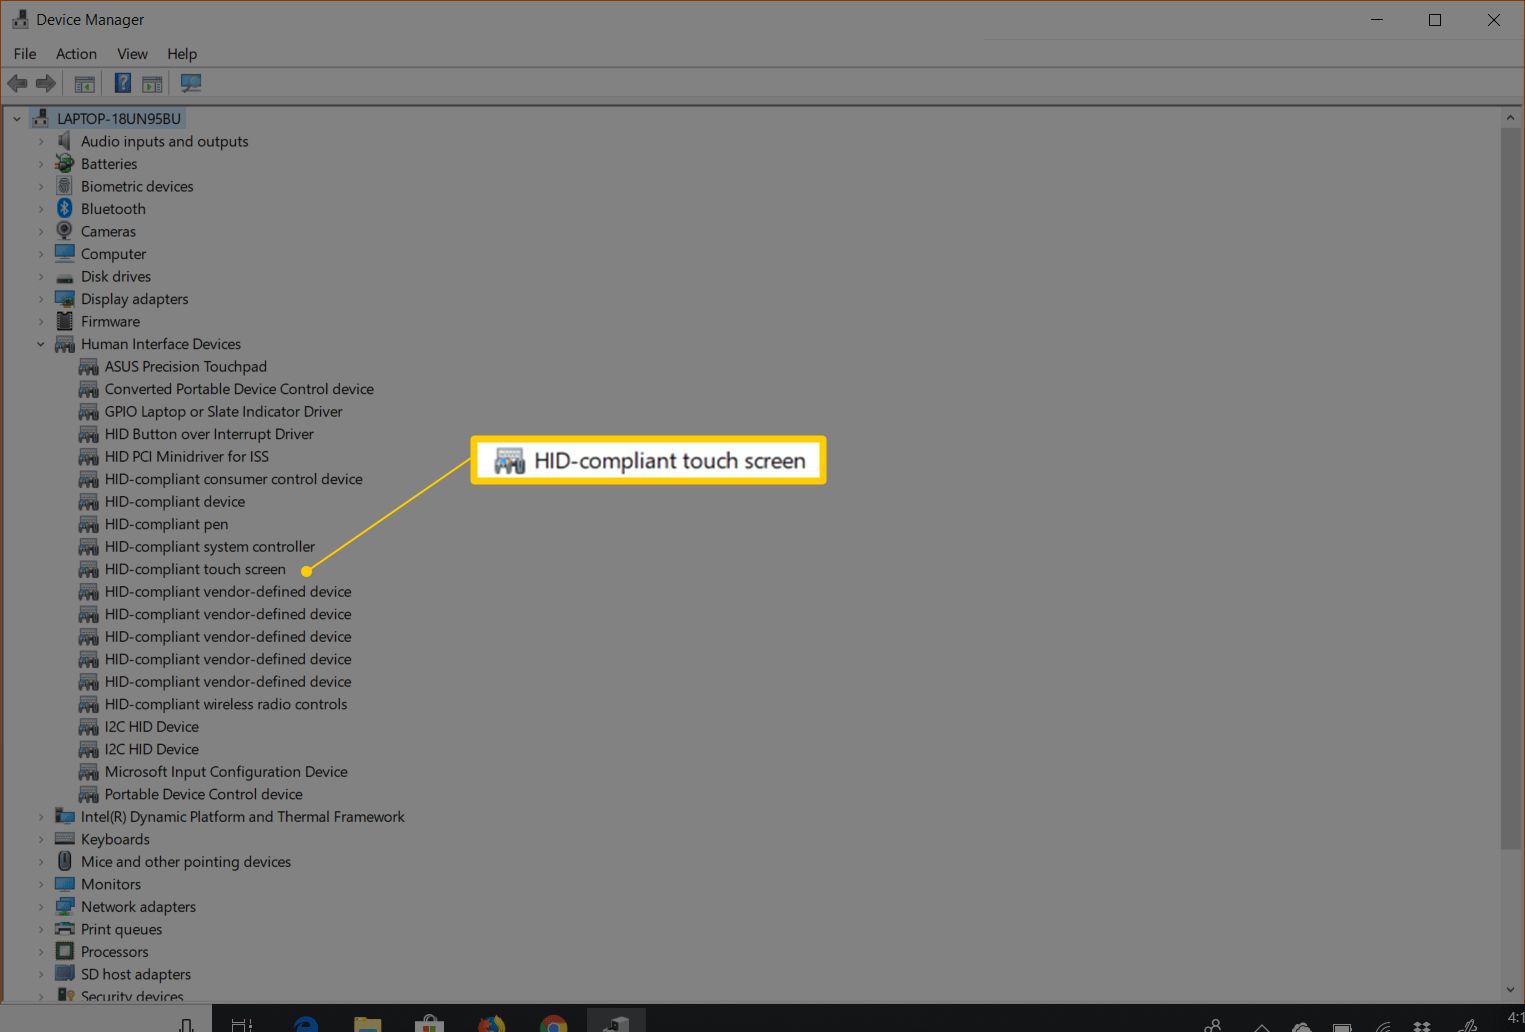The height and width of the screenshot is (1032, 1525).
Task: Click the Audio inputs and outputs speaker icon
Action: coord(65,141)
